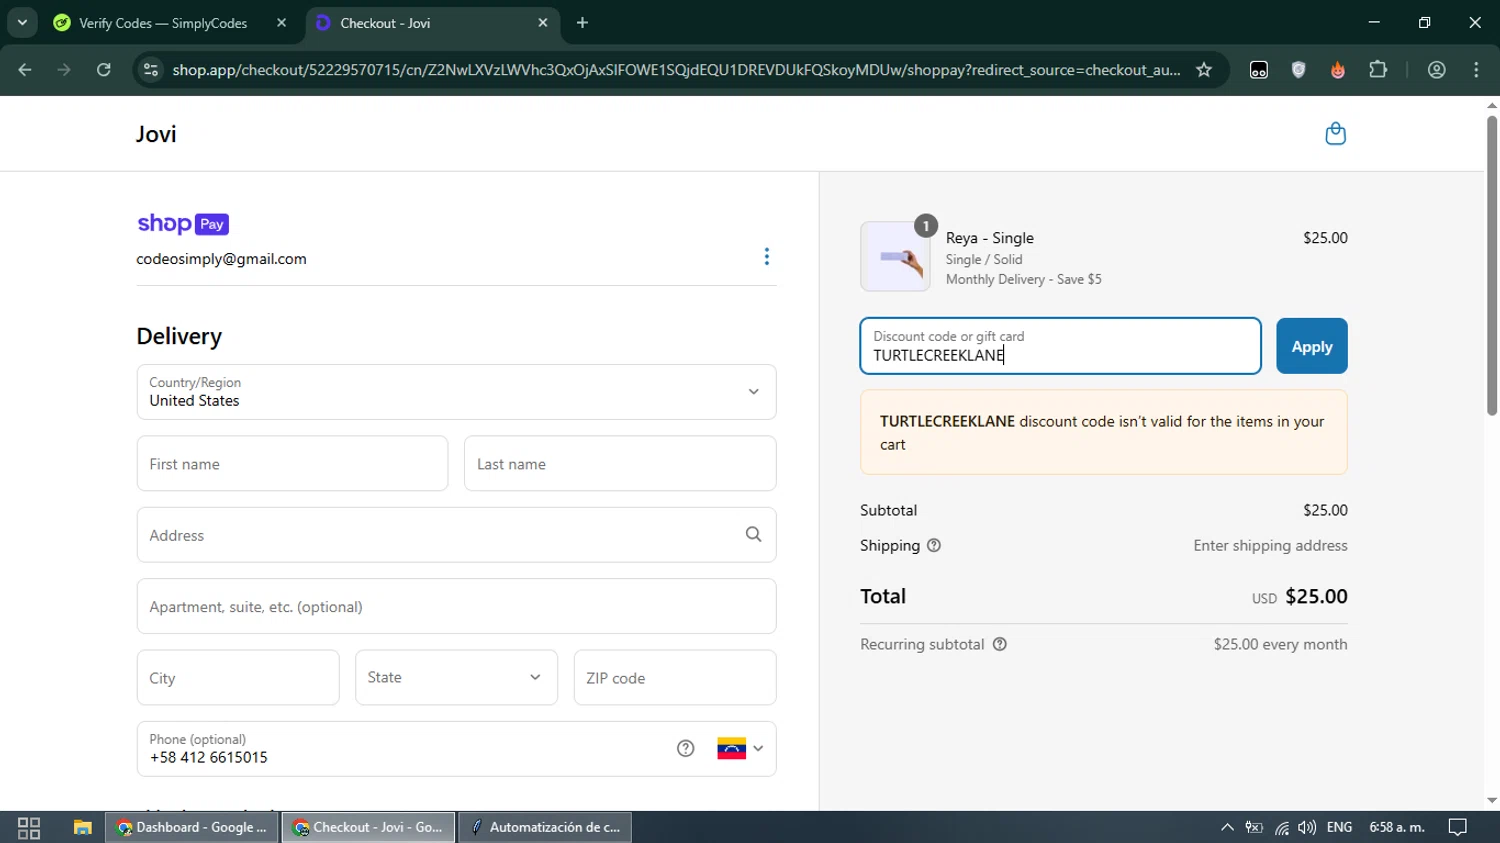Reload the checkout page

point(103,70)
